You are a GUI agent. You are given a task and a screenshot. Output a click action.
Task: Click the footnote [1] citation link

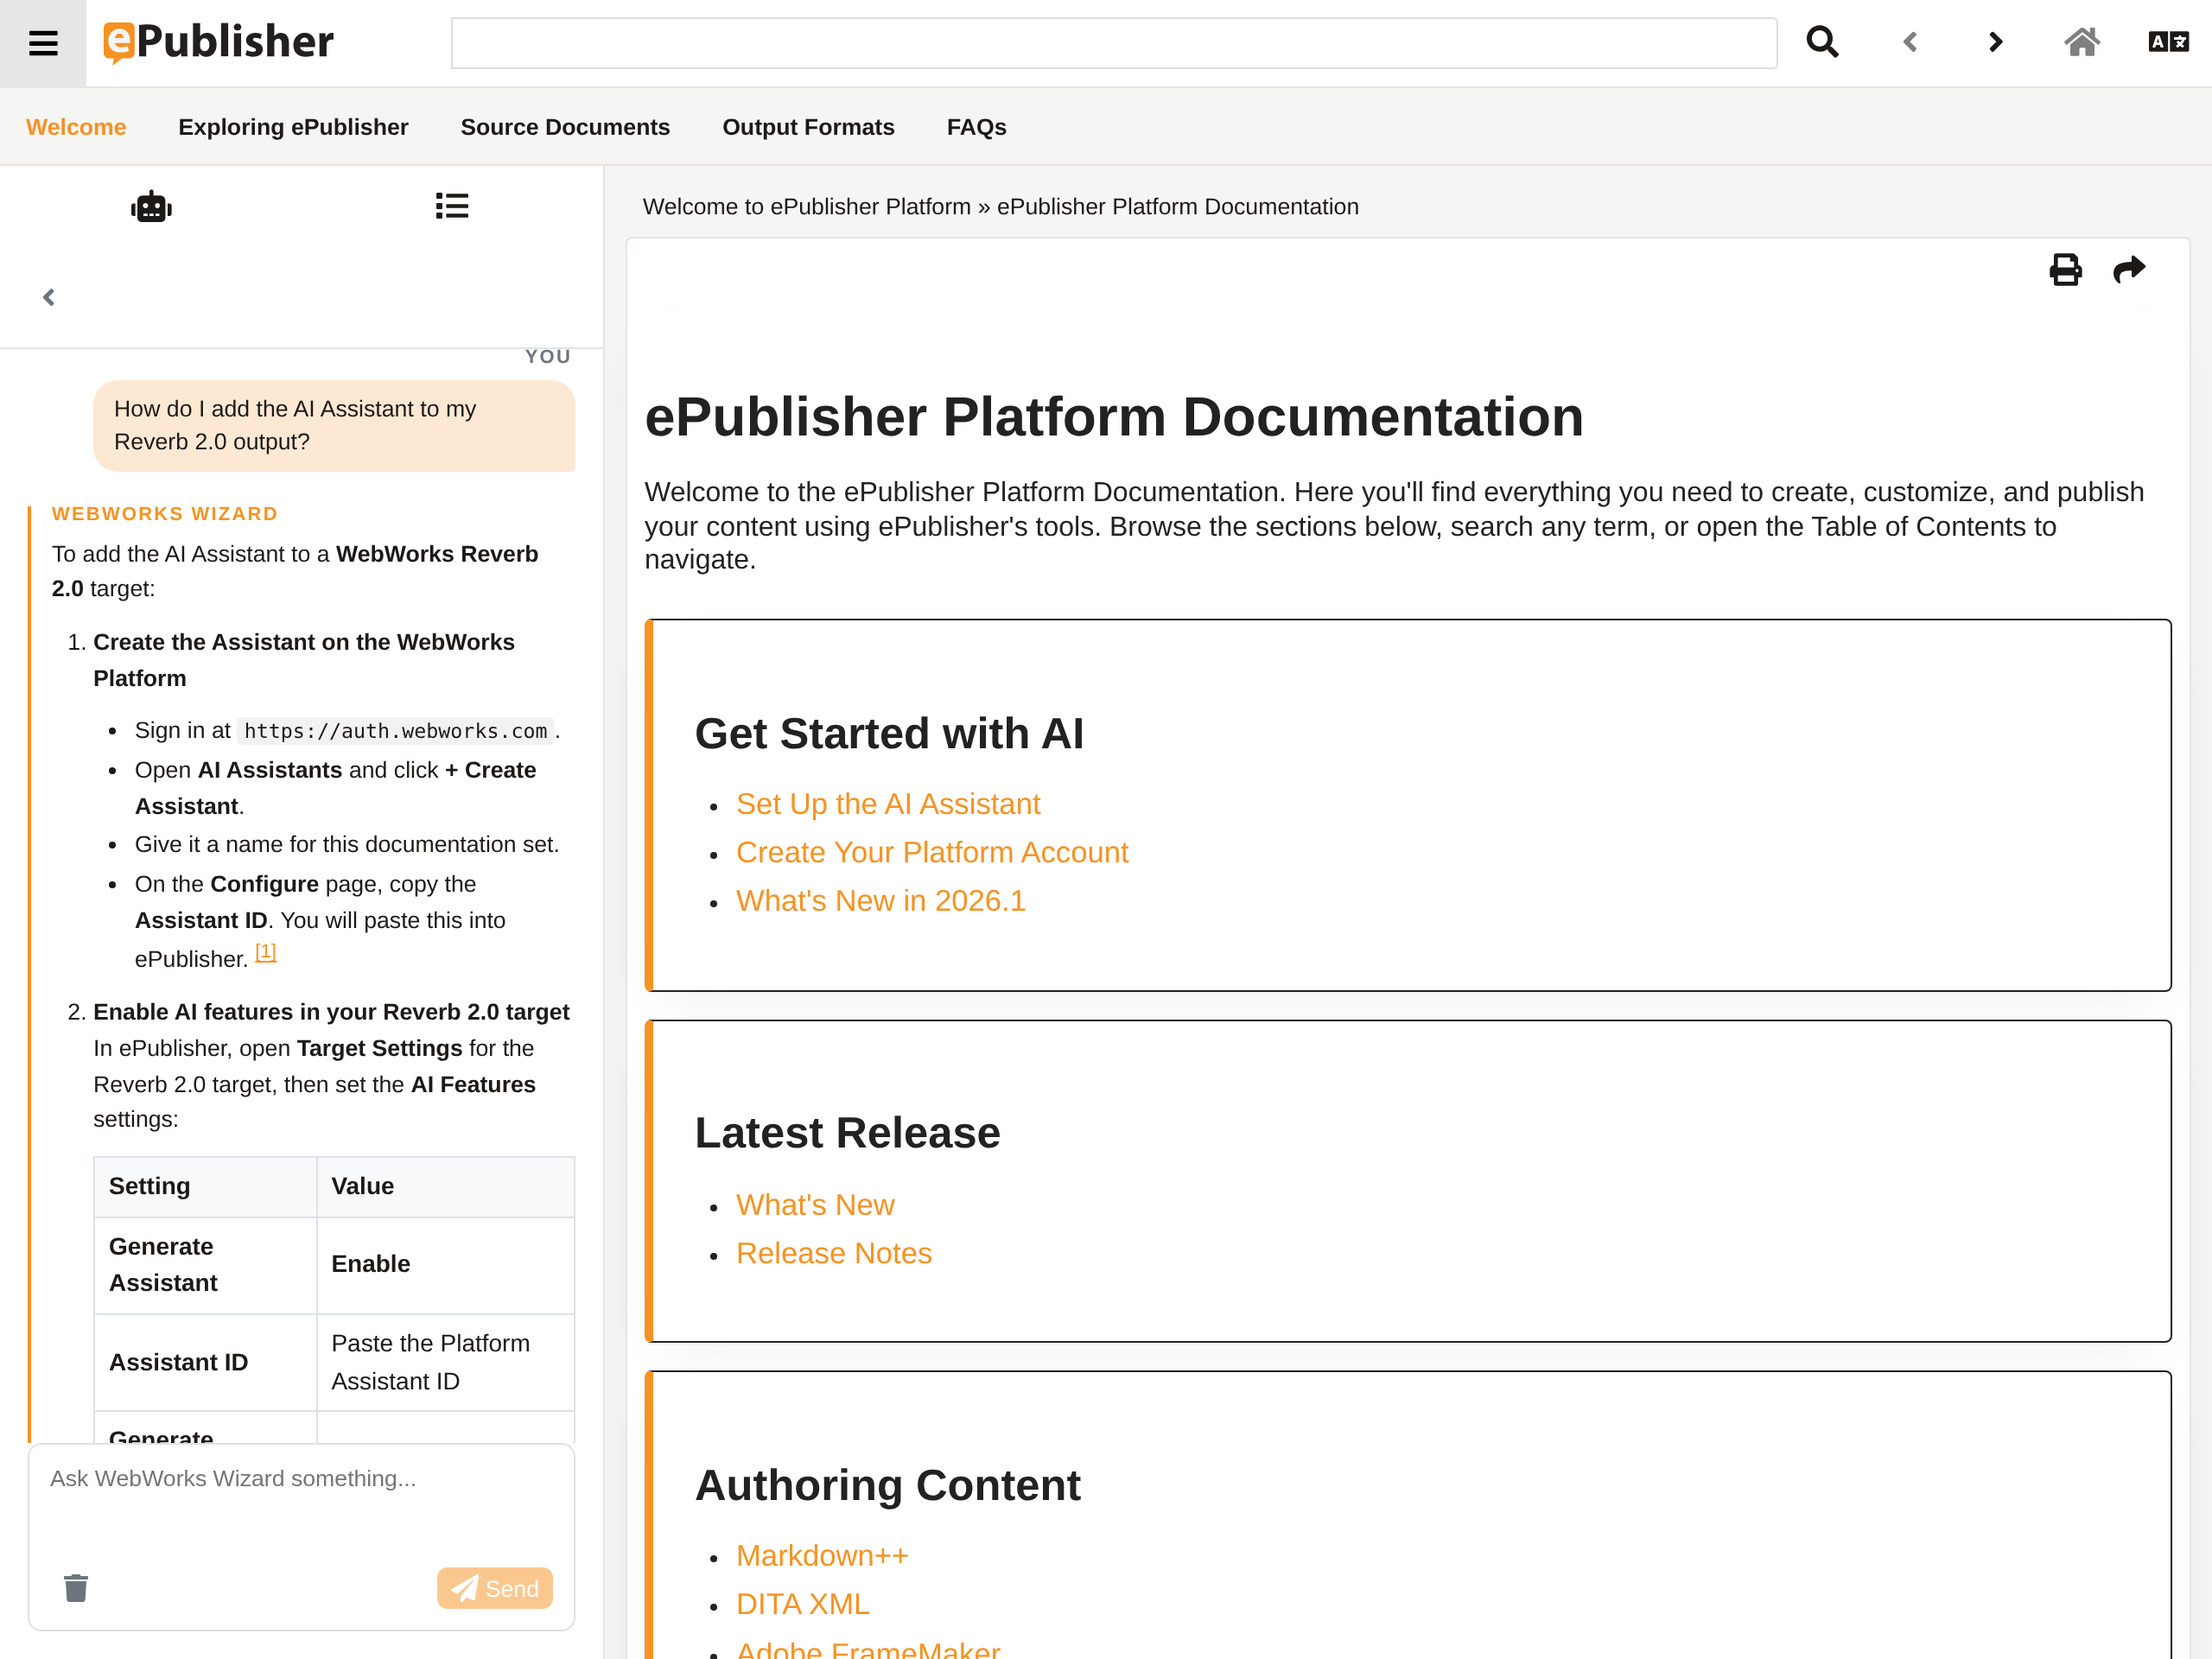click(x=265, y=952)
